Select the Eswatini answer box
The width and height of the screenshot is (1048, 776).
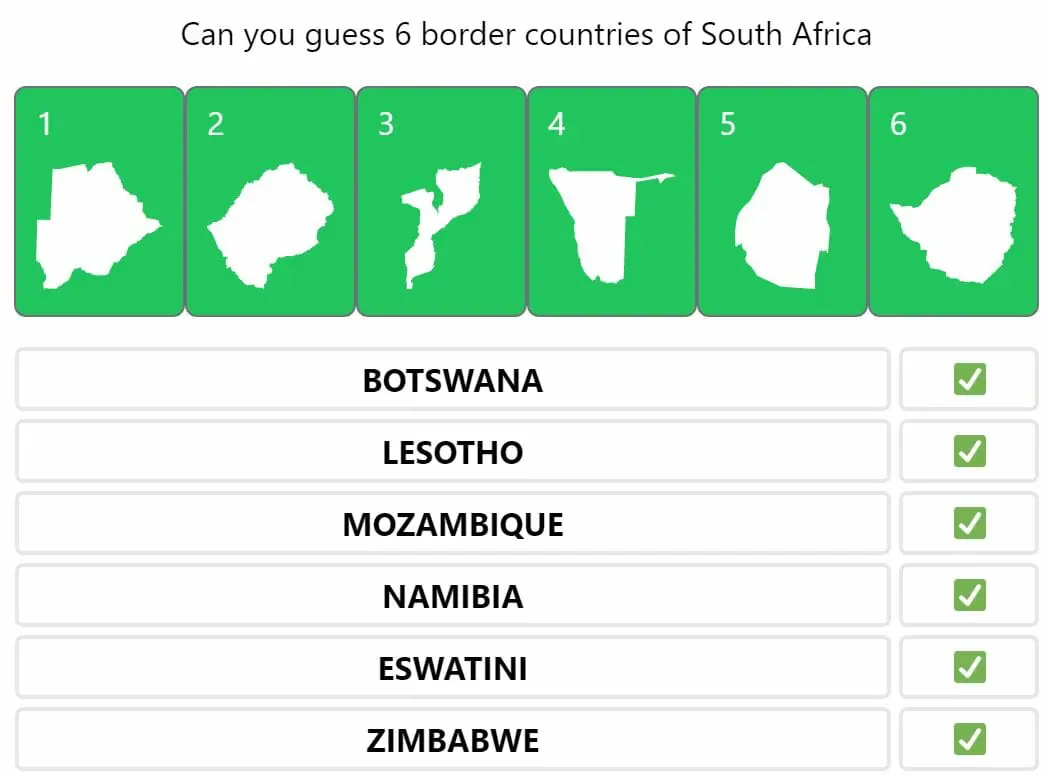click(452, 668)
